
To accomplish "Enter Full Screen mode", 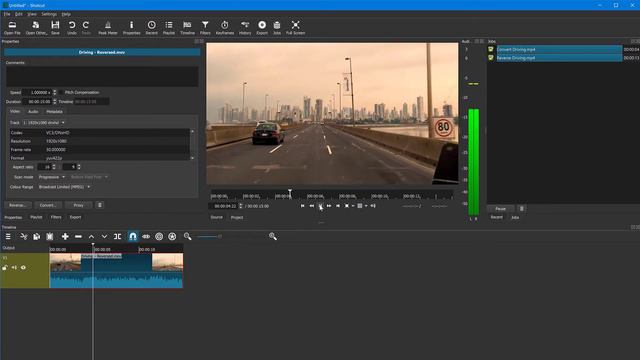I will 296,28.
